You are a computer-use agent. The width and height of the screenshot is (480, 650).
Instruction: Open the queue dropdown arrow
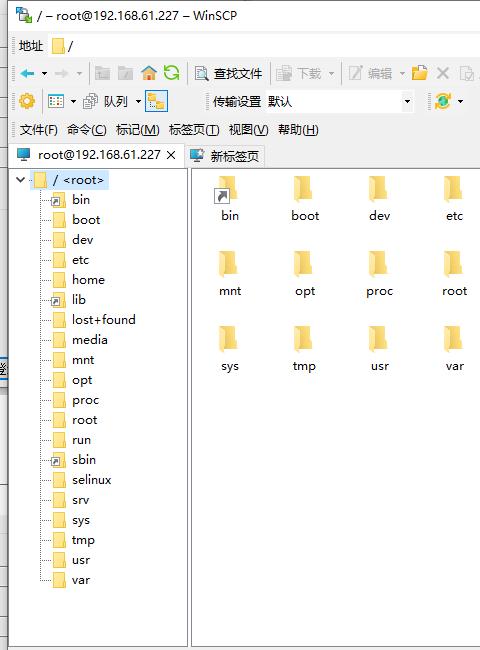pyautogui.click(x=138, y=101)
